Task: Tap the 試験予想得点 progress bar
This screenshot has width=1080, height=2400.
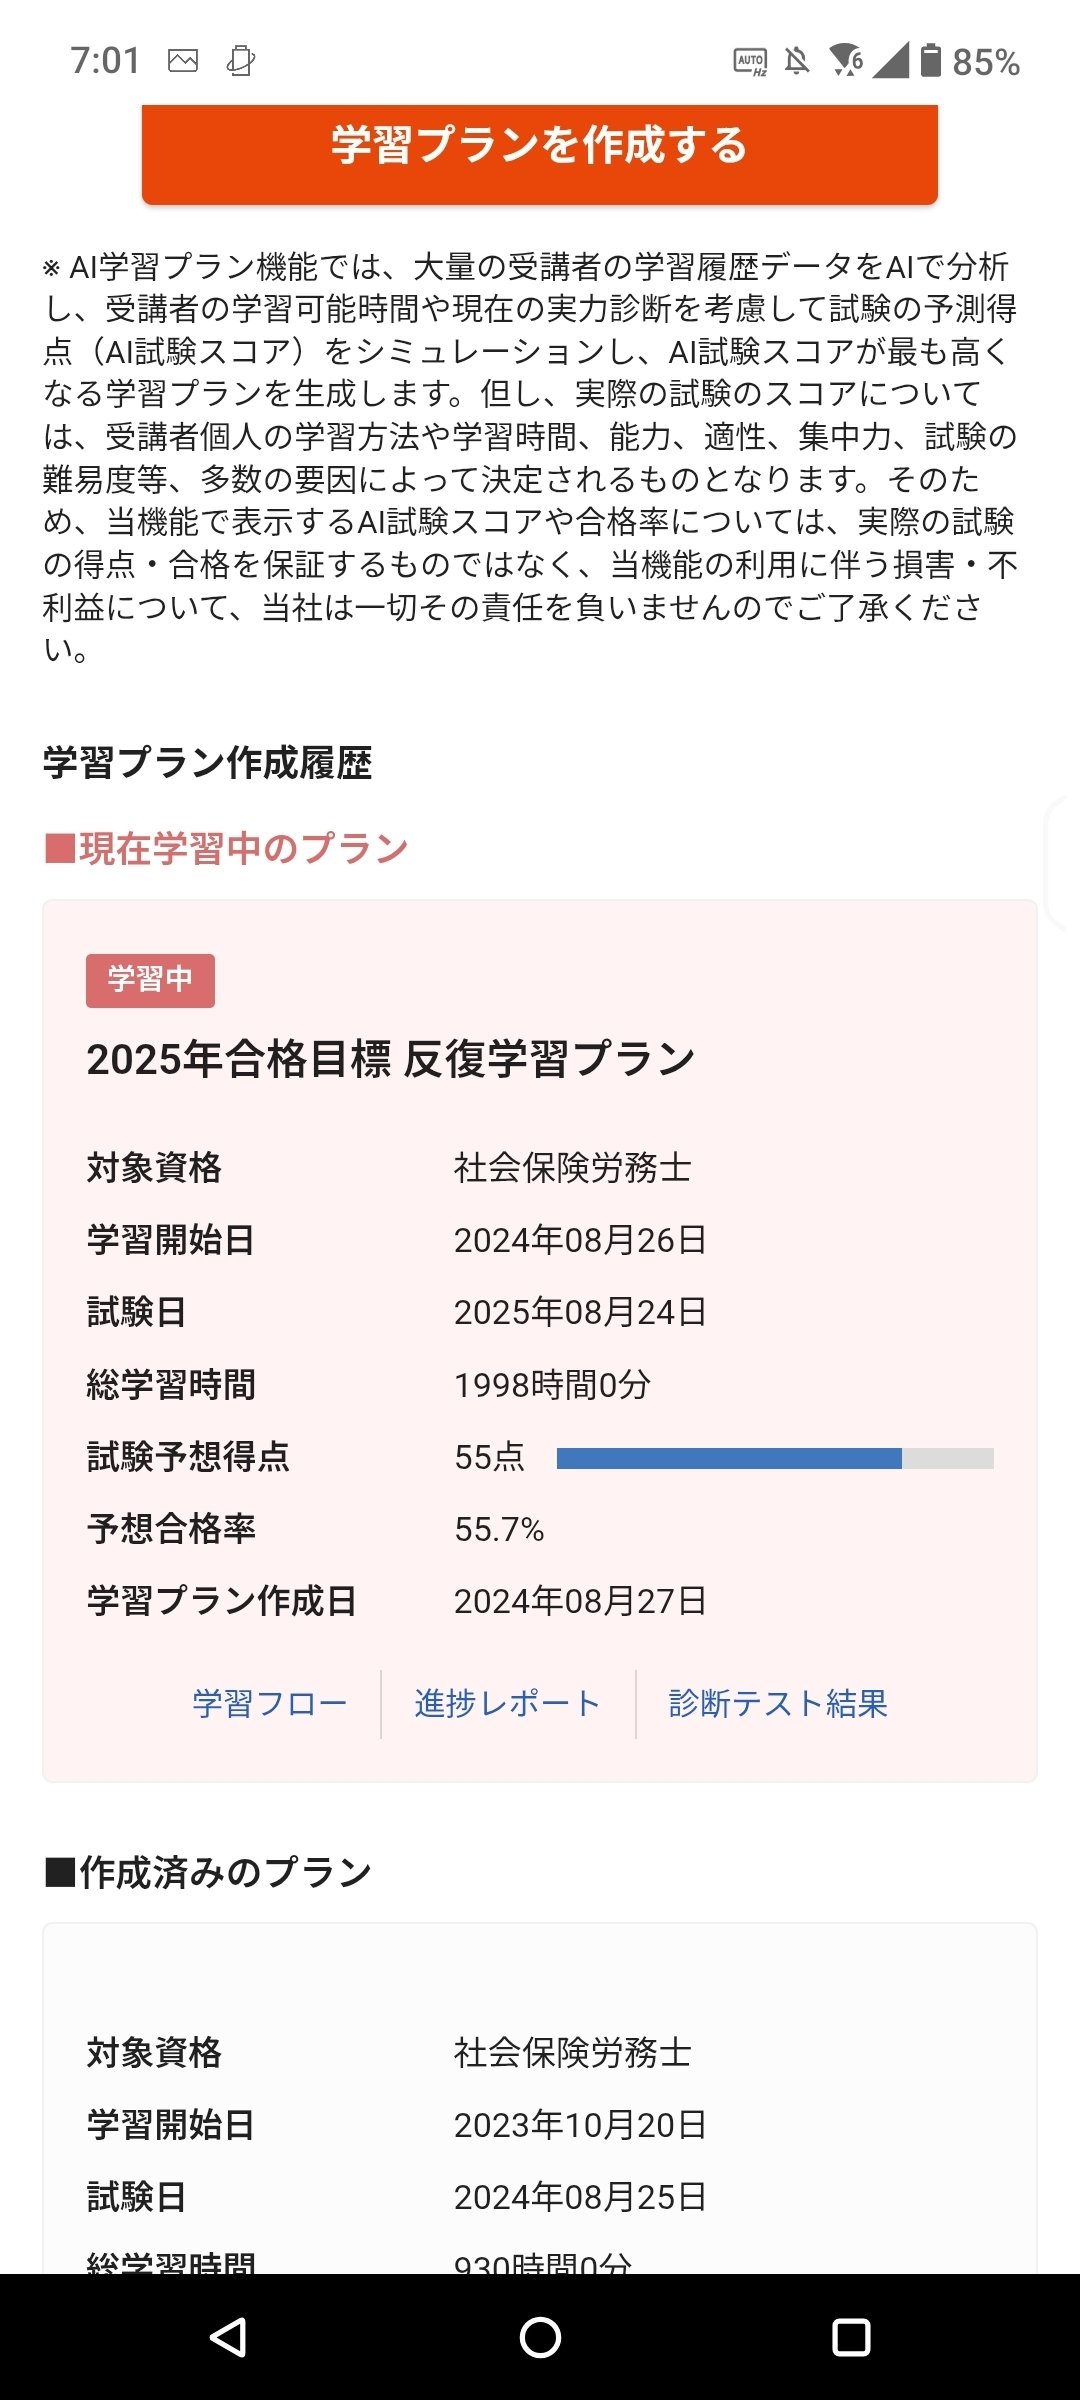Action: point(775,1458)
